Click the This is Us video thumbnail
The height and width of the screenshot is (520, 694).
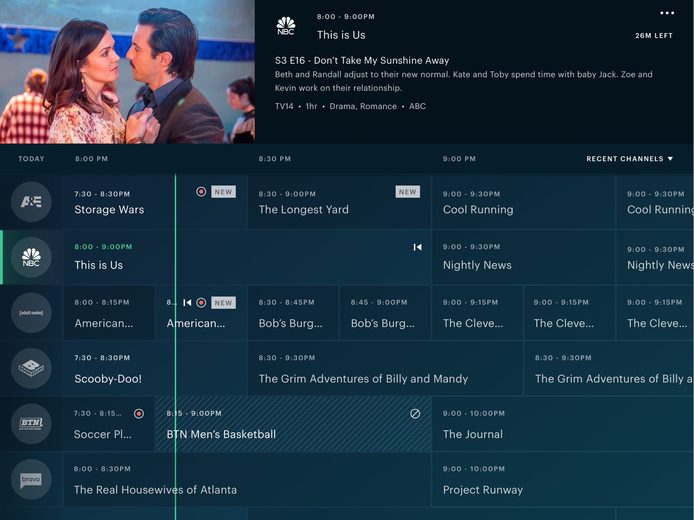[x=127, y=72]
